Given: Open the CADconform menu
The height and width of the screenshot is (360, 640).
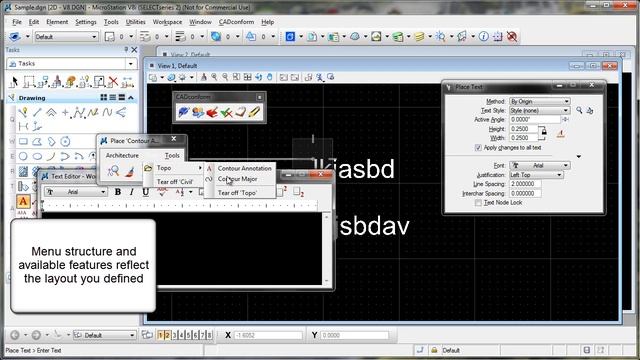Looking at the screenshot, I should [236, 22].
